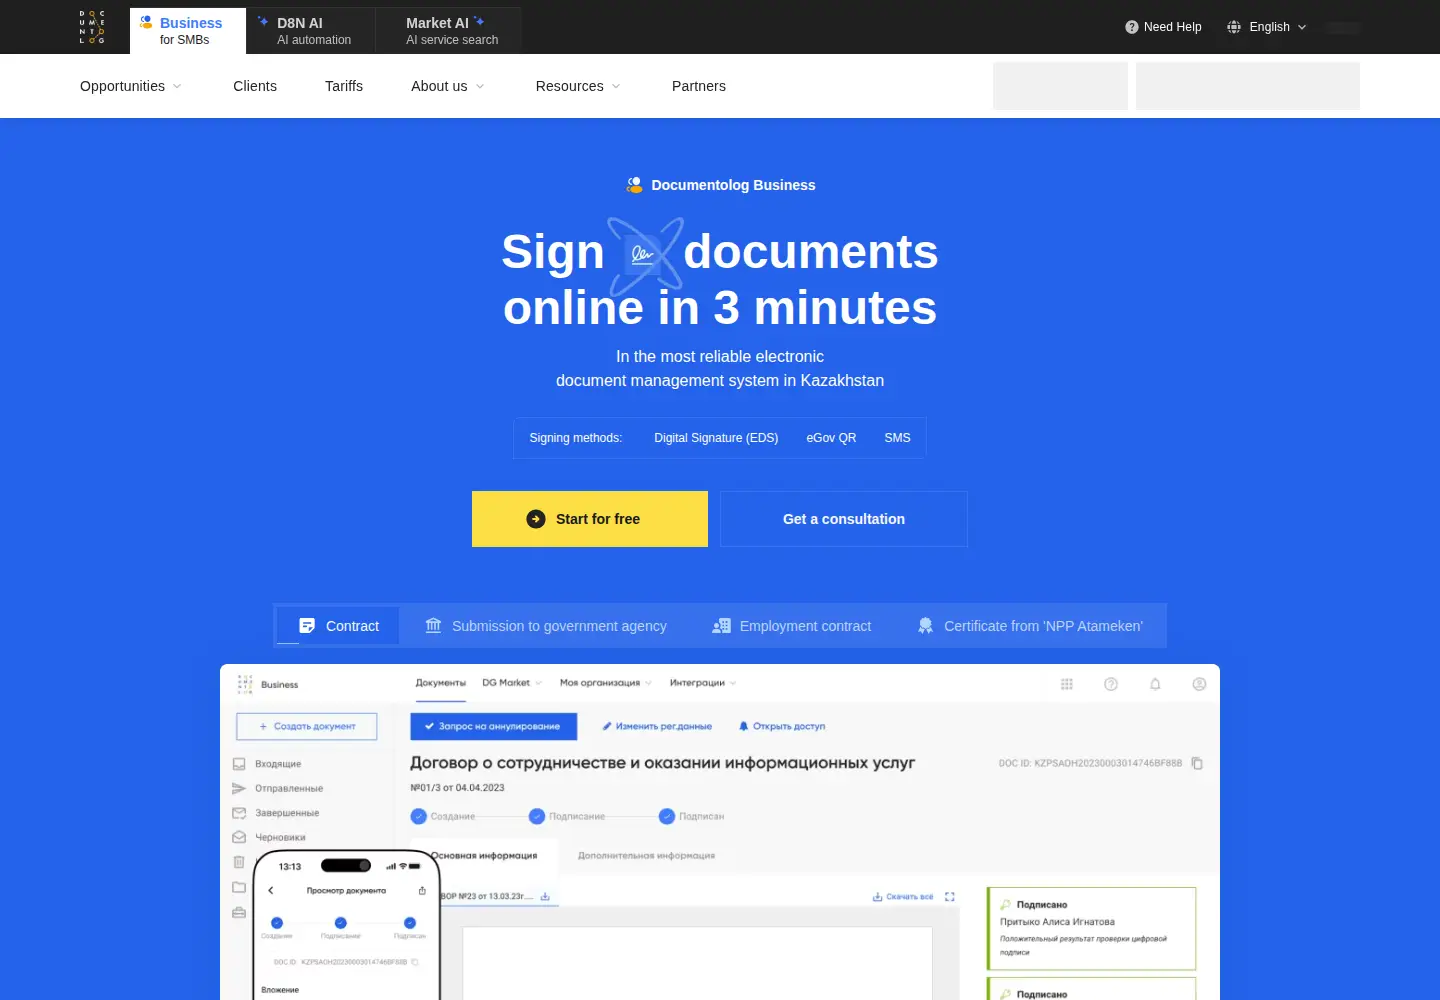Viewport: 1440px width, 1000px height.
Task: Click Создать документ button in demo
Action: [307, 726]
